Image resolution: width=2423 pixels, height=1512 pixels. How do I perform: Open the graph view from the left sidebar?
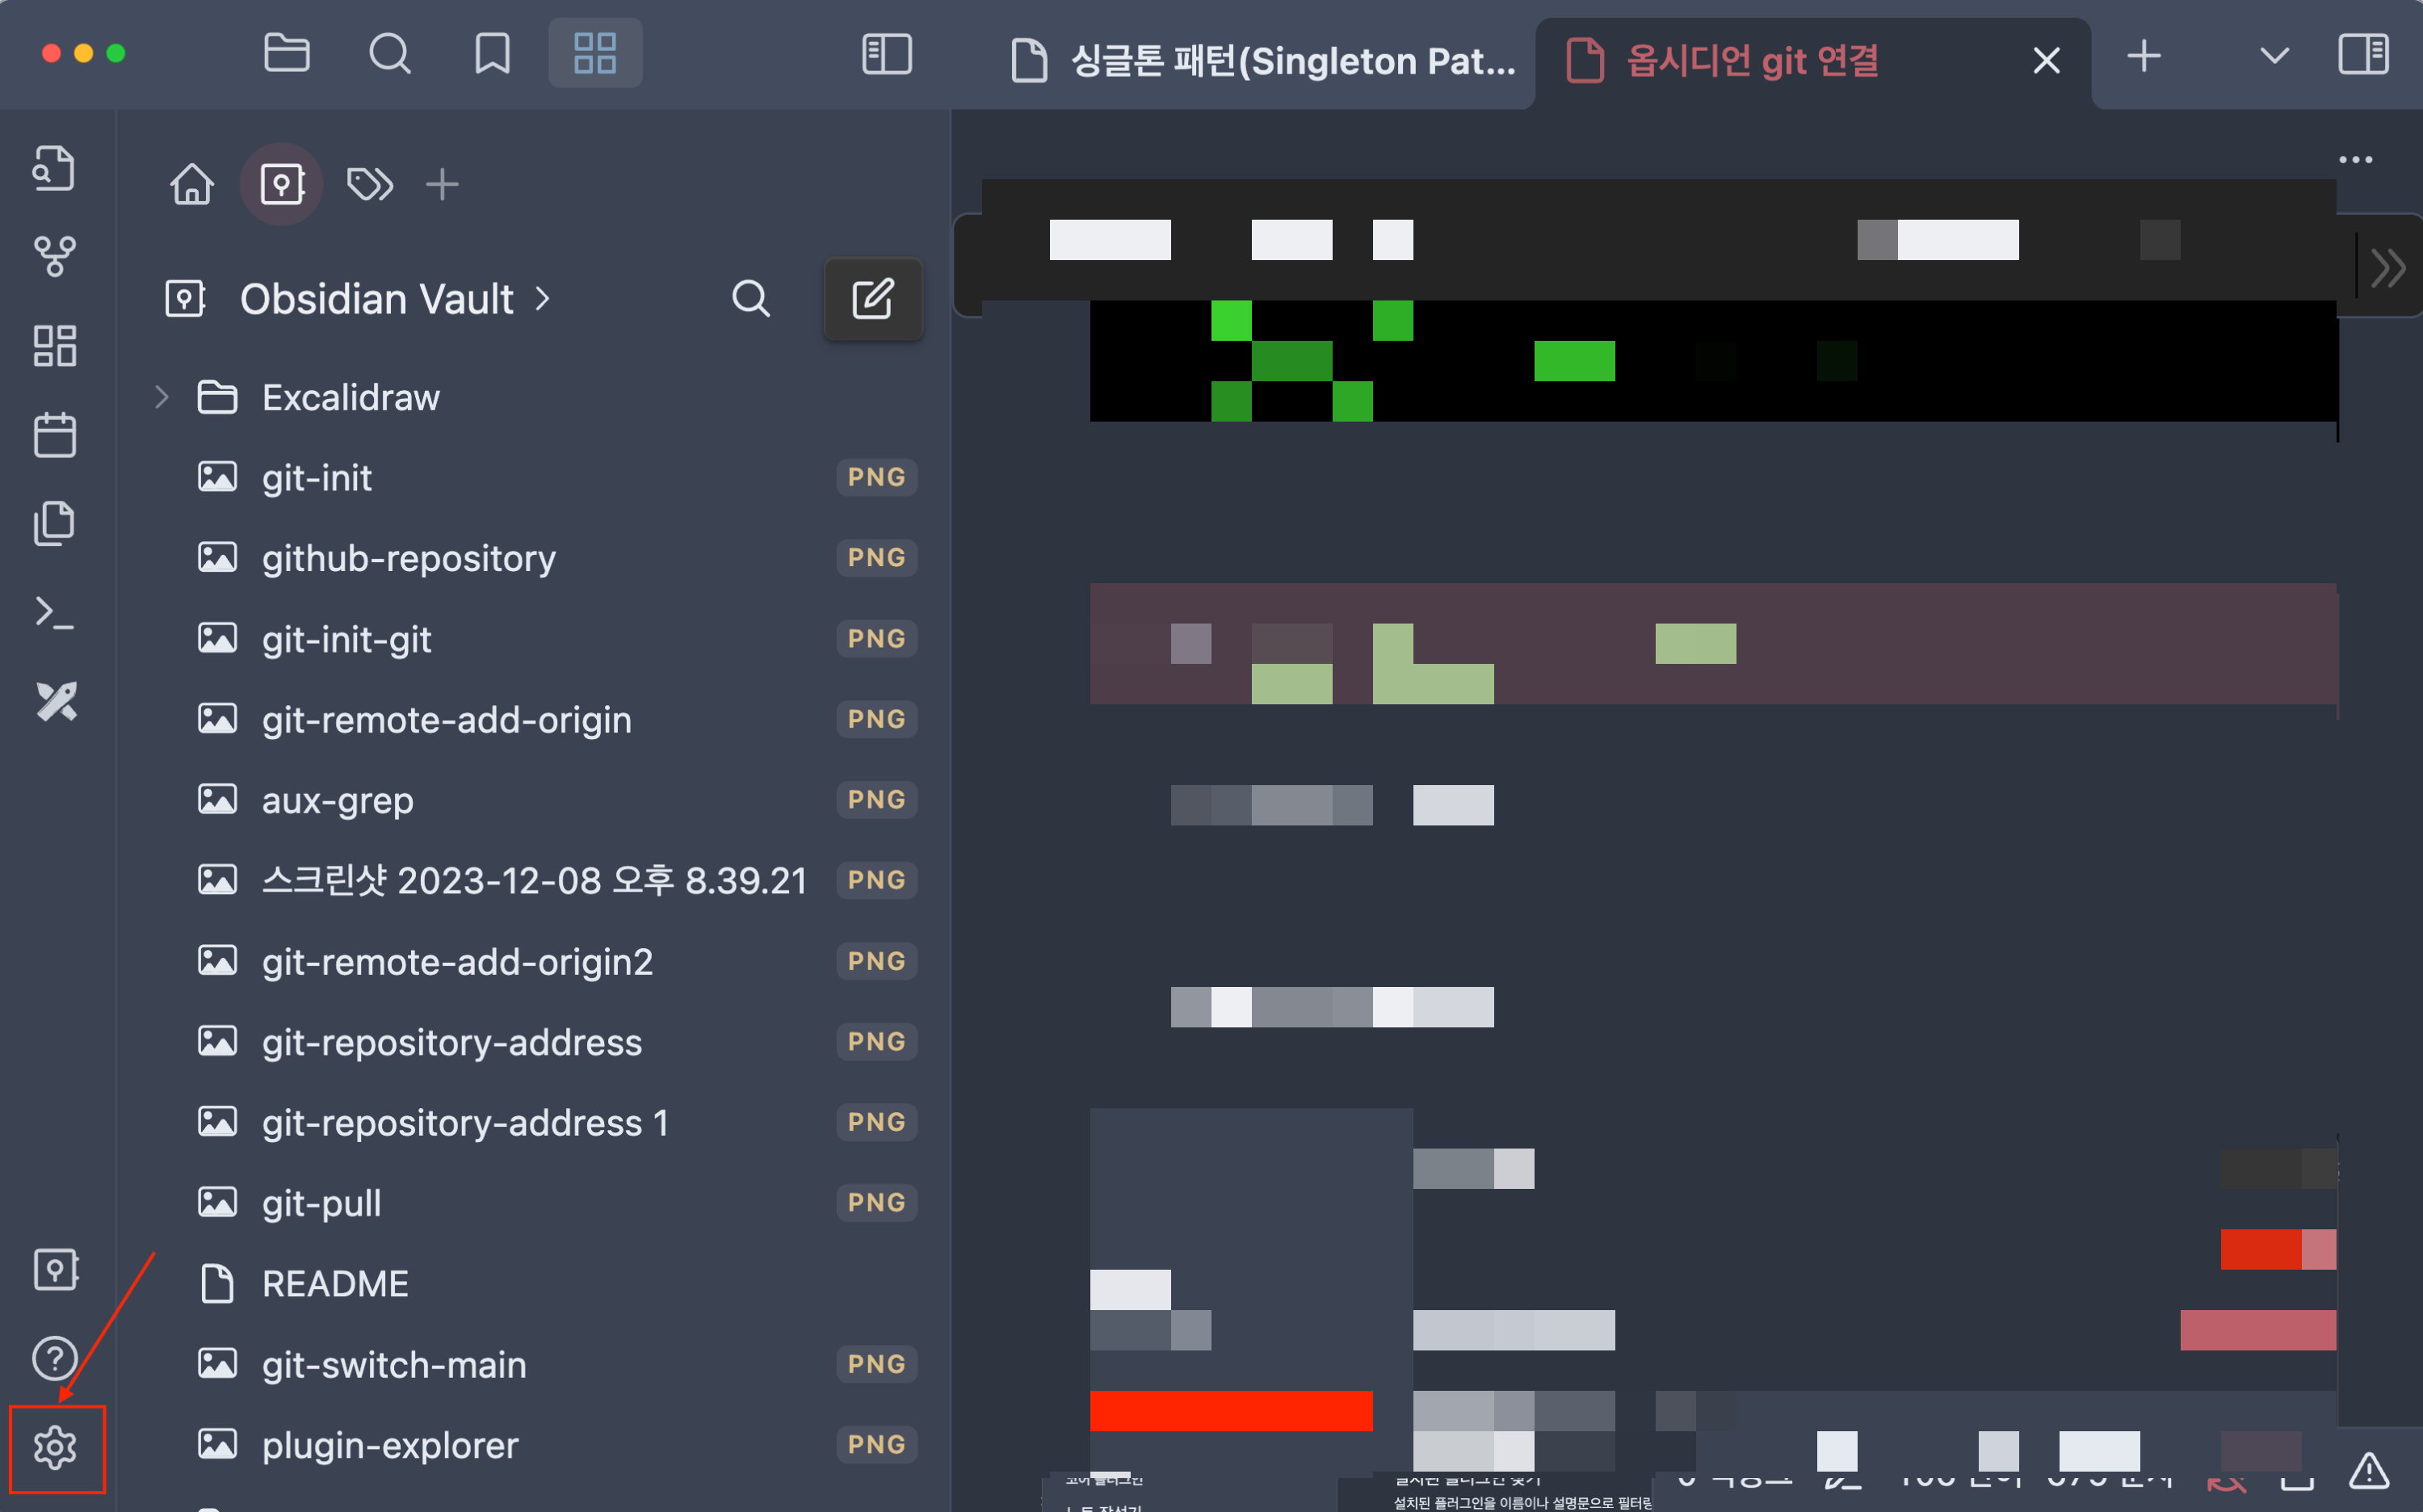coord(55,255)
